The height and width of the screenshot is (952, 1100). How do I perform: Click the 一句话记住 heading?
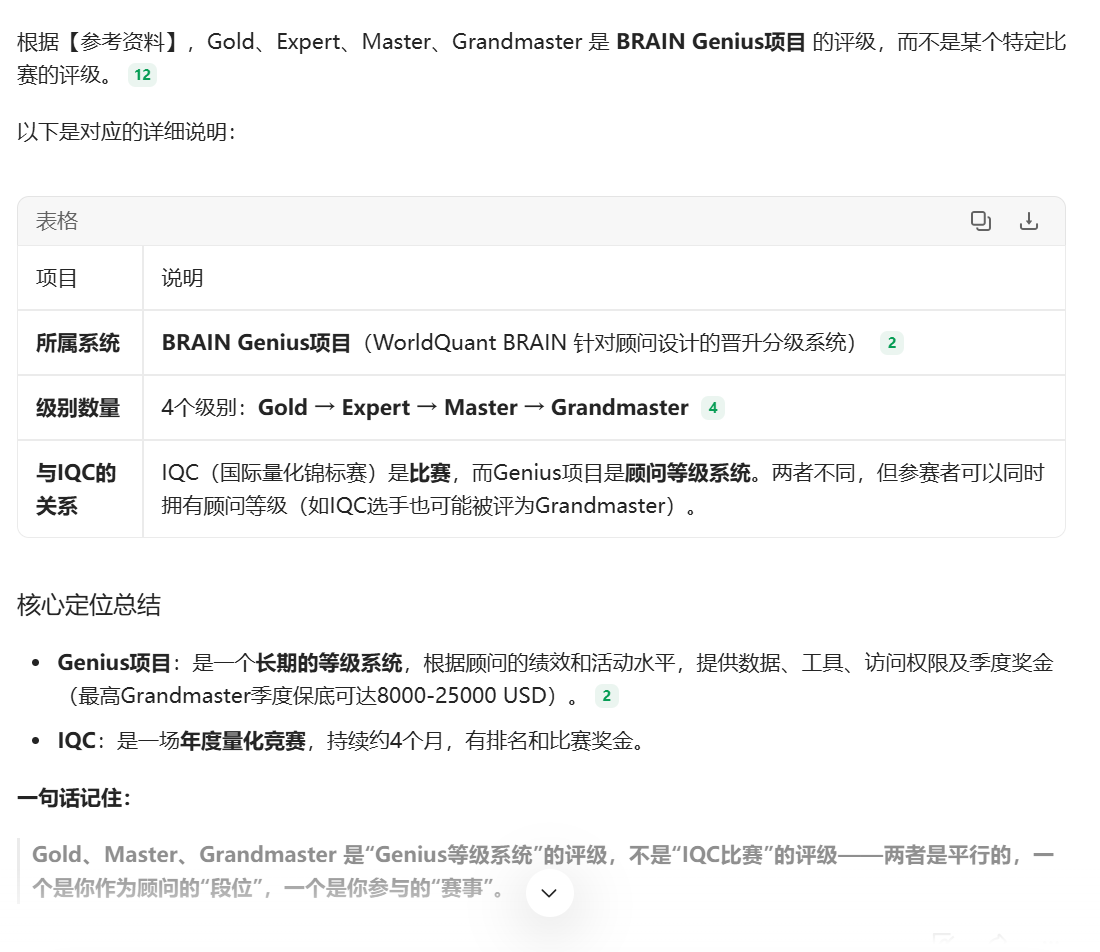(x=74, y=798)
